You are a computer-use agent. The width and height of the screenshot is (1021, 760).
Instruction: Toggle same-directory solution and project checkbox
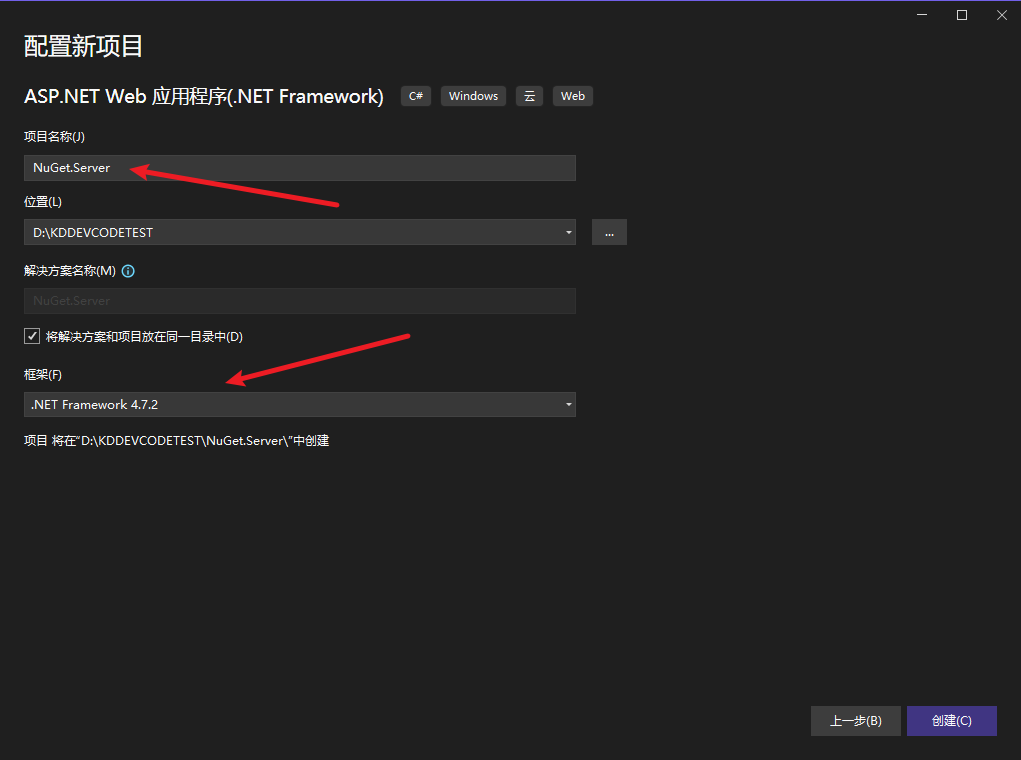click(x=32, y=336)
